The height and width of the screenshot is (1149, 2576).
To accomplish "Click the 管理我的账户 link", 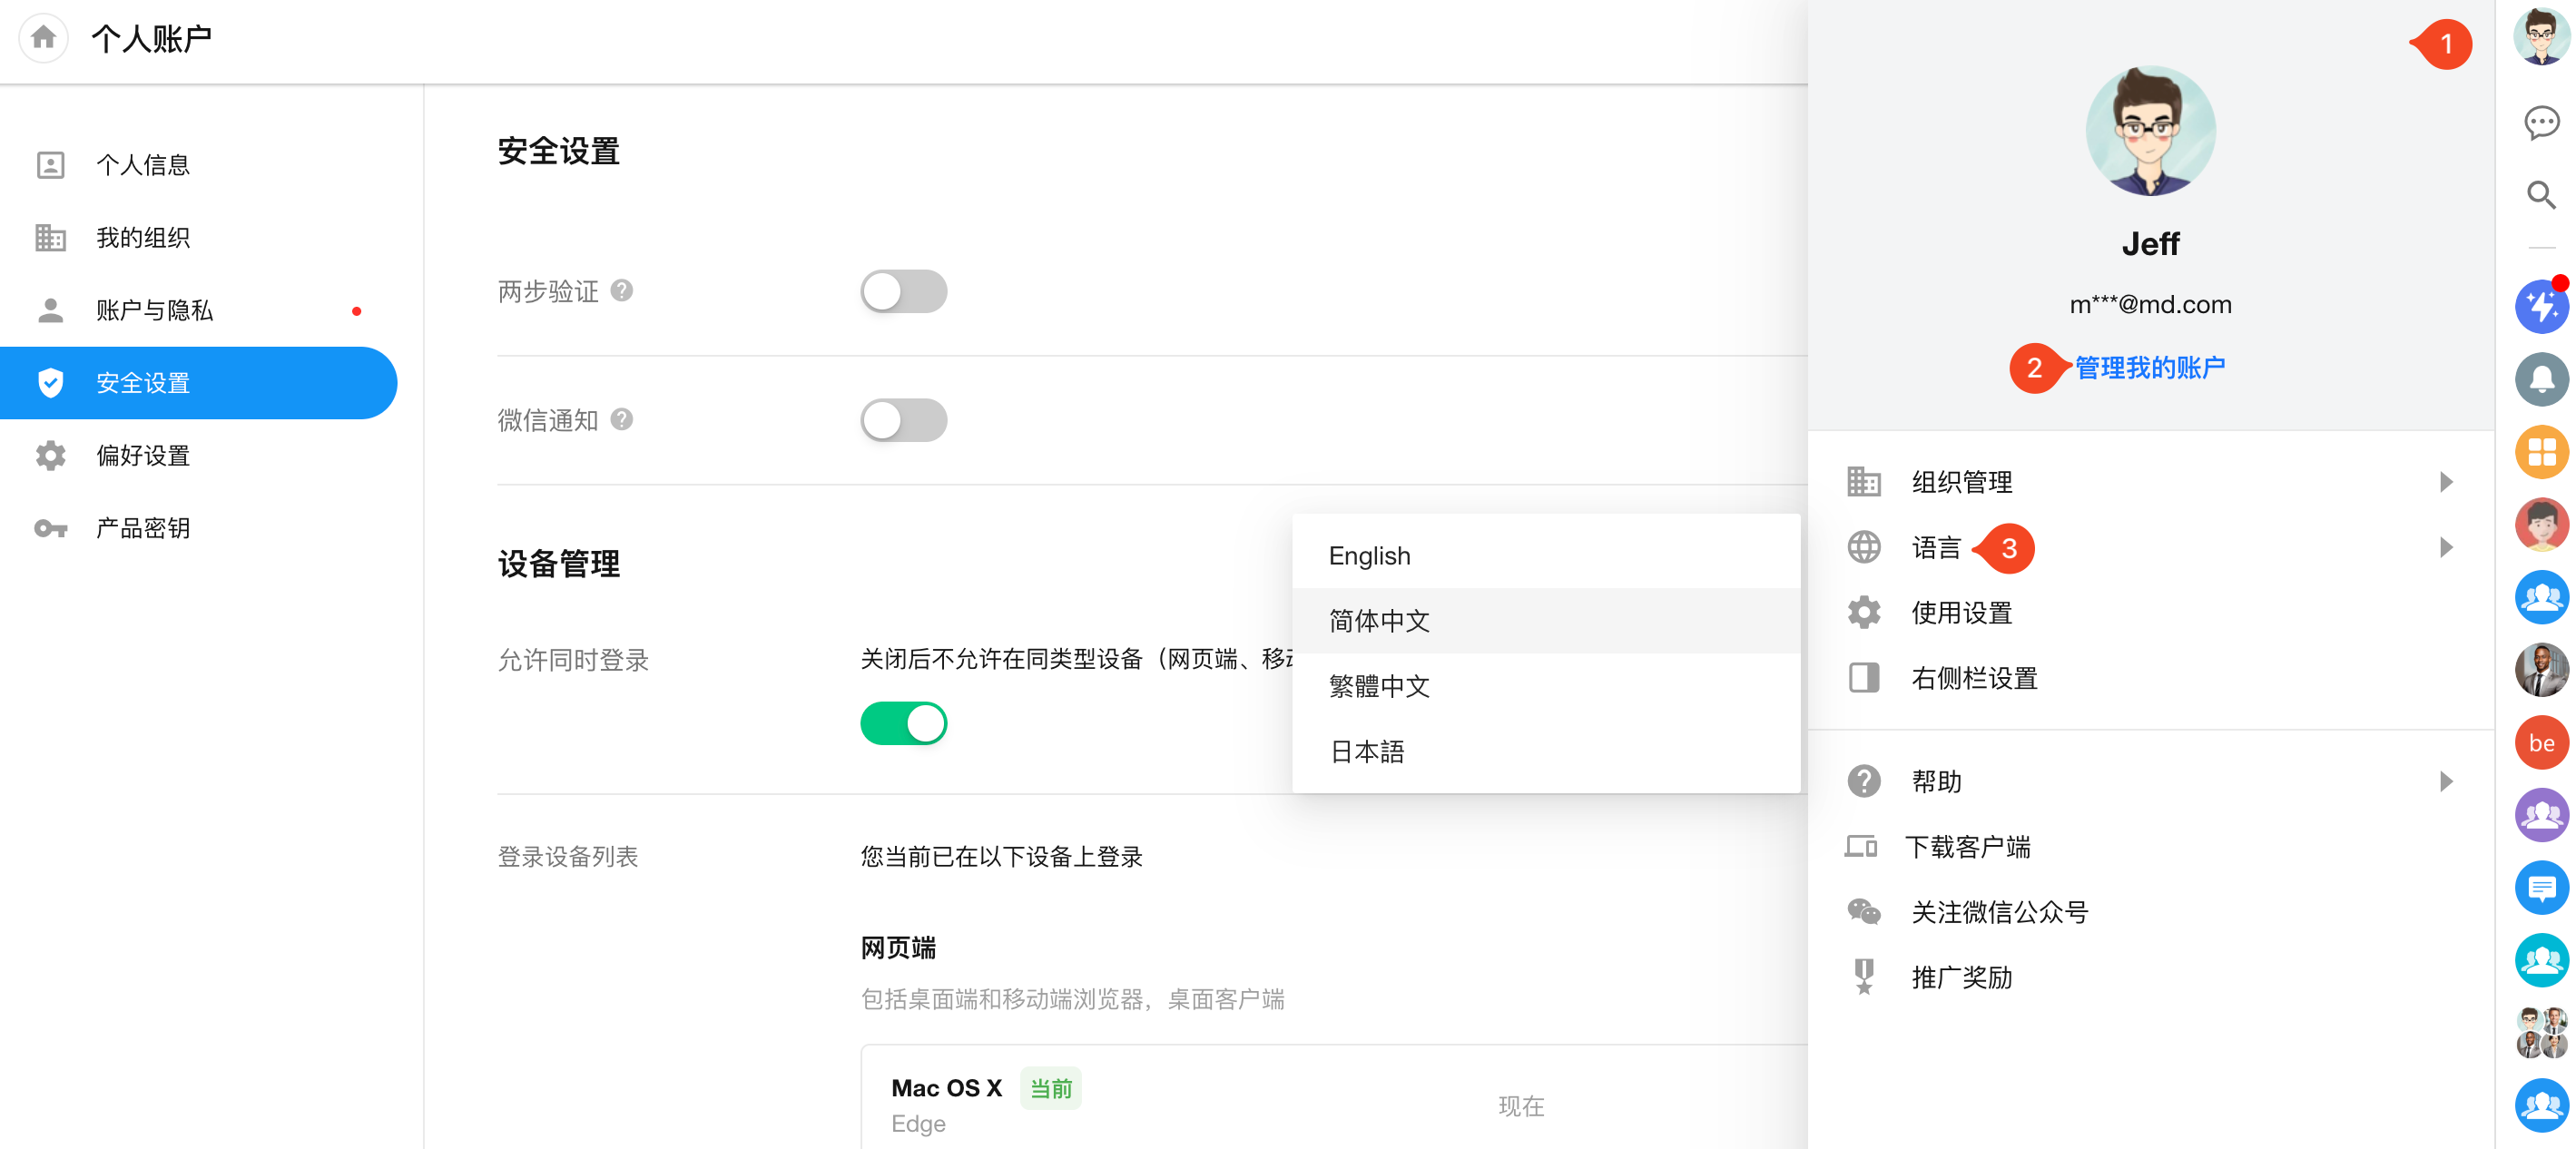I will (2149, 367).
